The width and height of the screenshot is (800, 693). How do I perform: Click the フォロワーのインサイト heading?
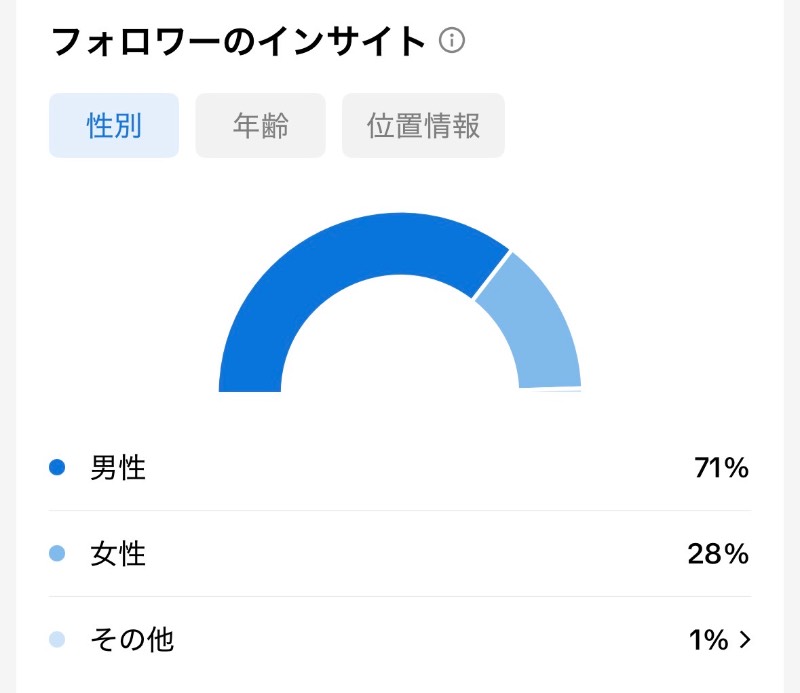238,41
